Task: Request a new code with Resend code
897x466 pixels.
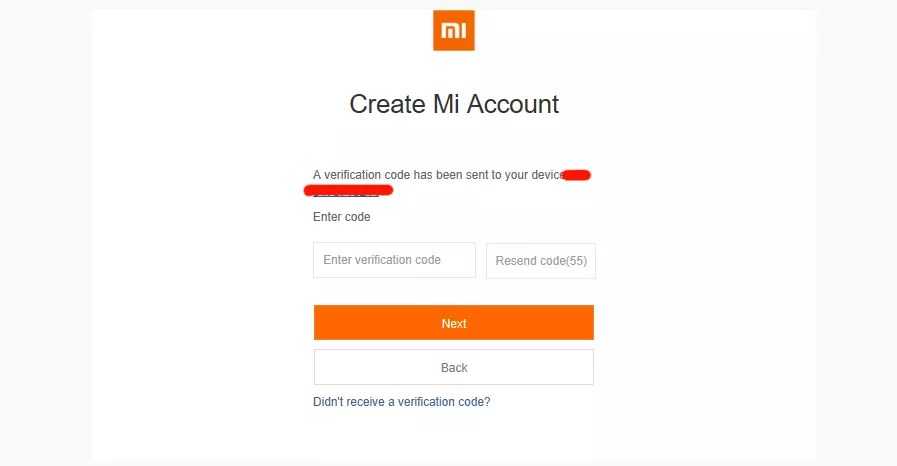Action: coord(540,261)
